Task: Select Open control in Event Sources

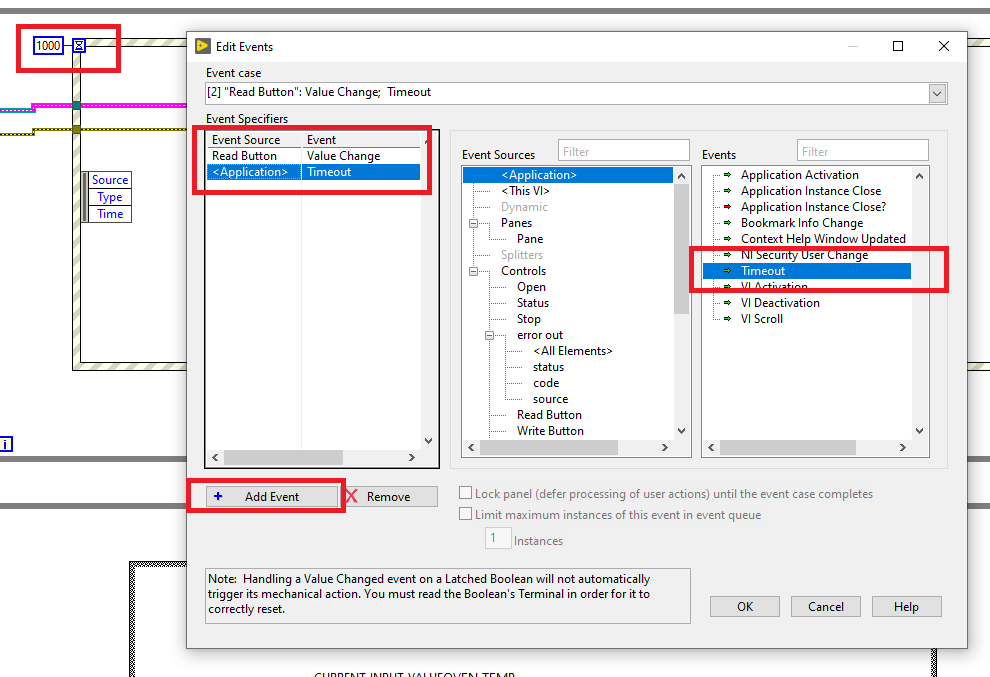Action: [x=531, y=287]
